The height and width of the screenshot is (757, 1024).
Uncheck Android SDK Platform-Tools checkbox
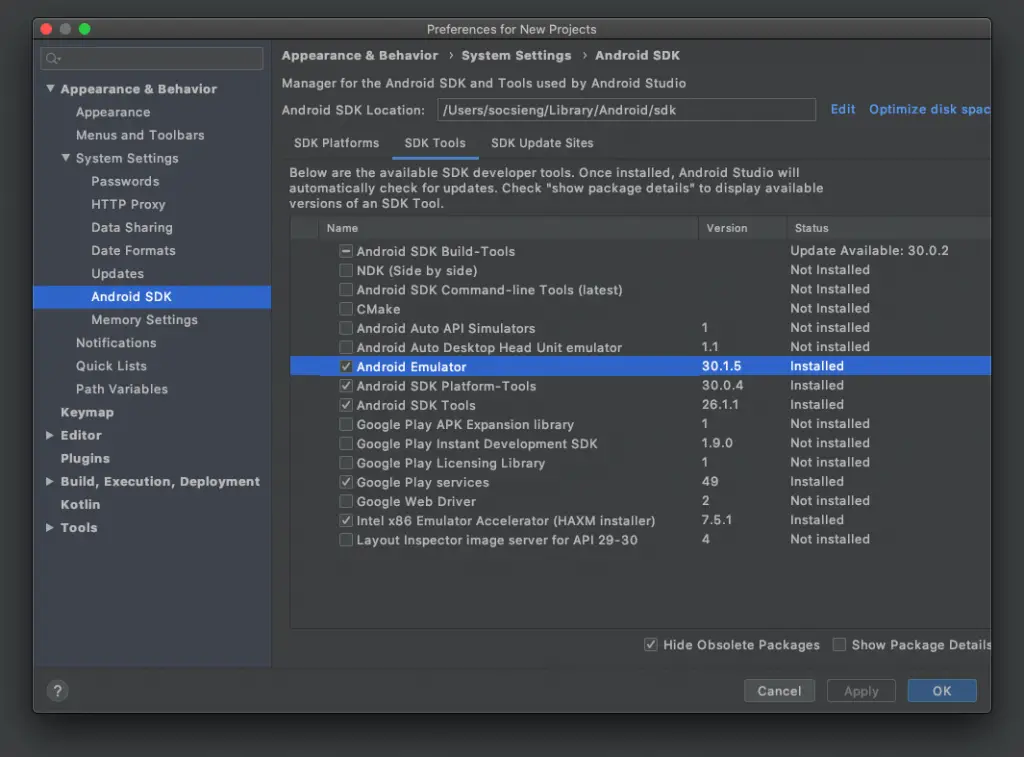point(345,386)
